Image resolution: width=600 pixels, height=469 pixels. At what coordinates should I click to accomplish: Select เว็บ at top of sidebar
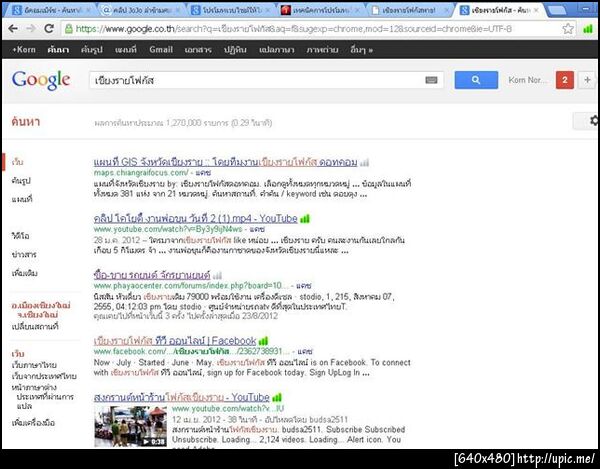coord(17,162)
